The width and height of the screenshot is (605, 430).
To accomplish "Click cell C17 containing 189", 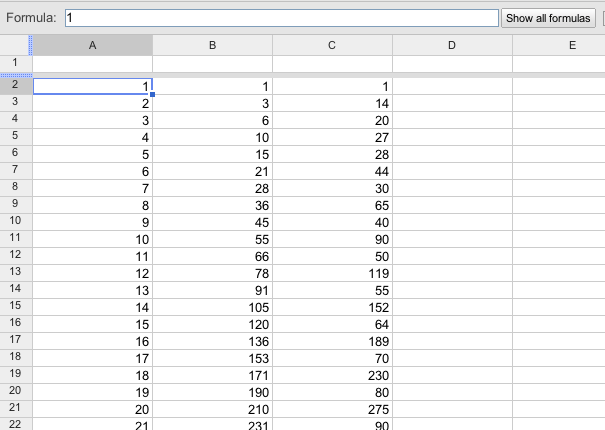I will pos(333,341).
